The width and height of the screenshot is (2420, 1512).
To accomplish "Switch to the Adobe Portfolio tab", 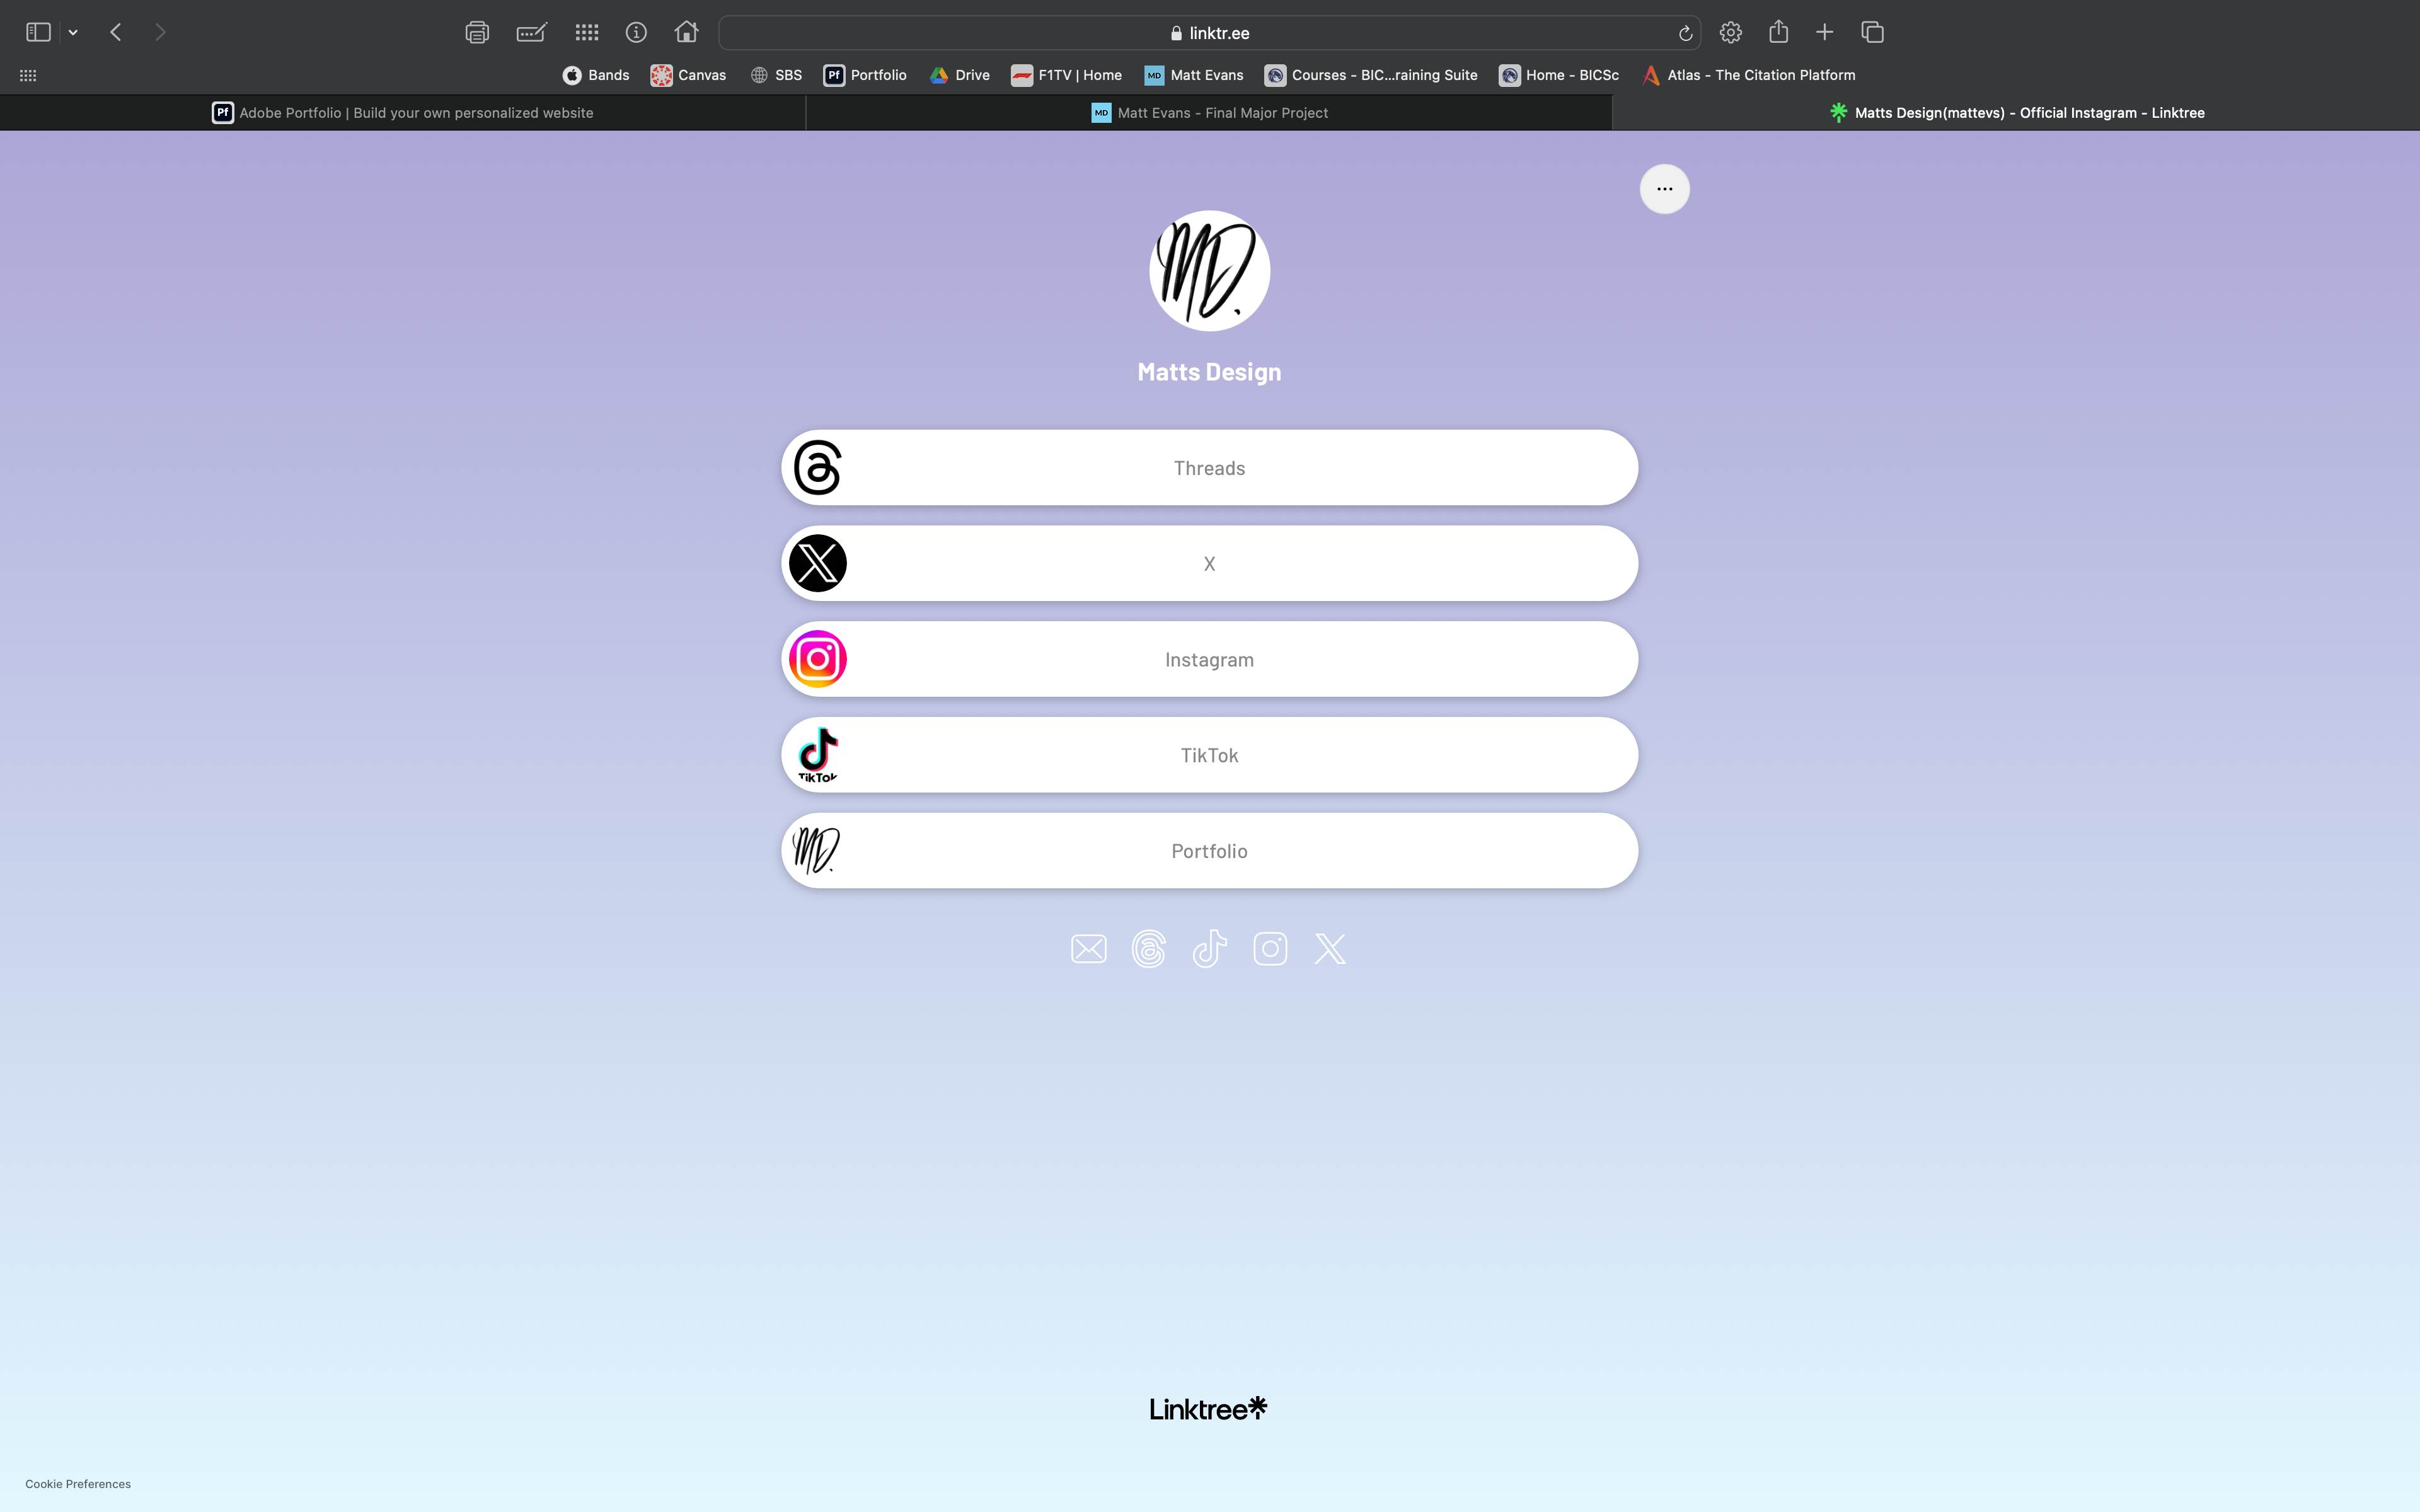I will tap(403, 113).
